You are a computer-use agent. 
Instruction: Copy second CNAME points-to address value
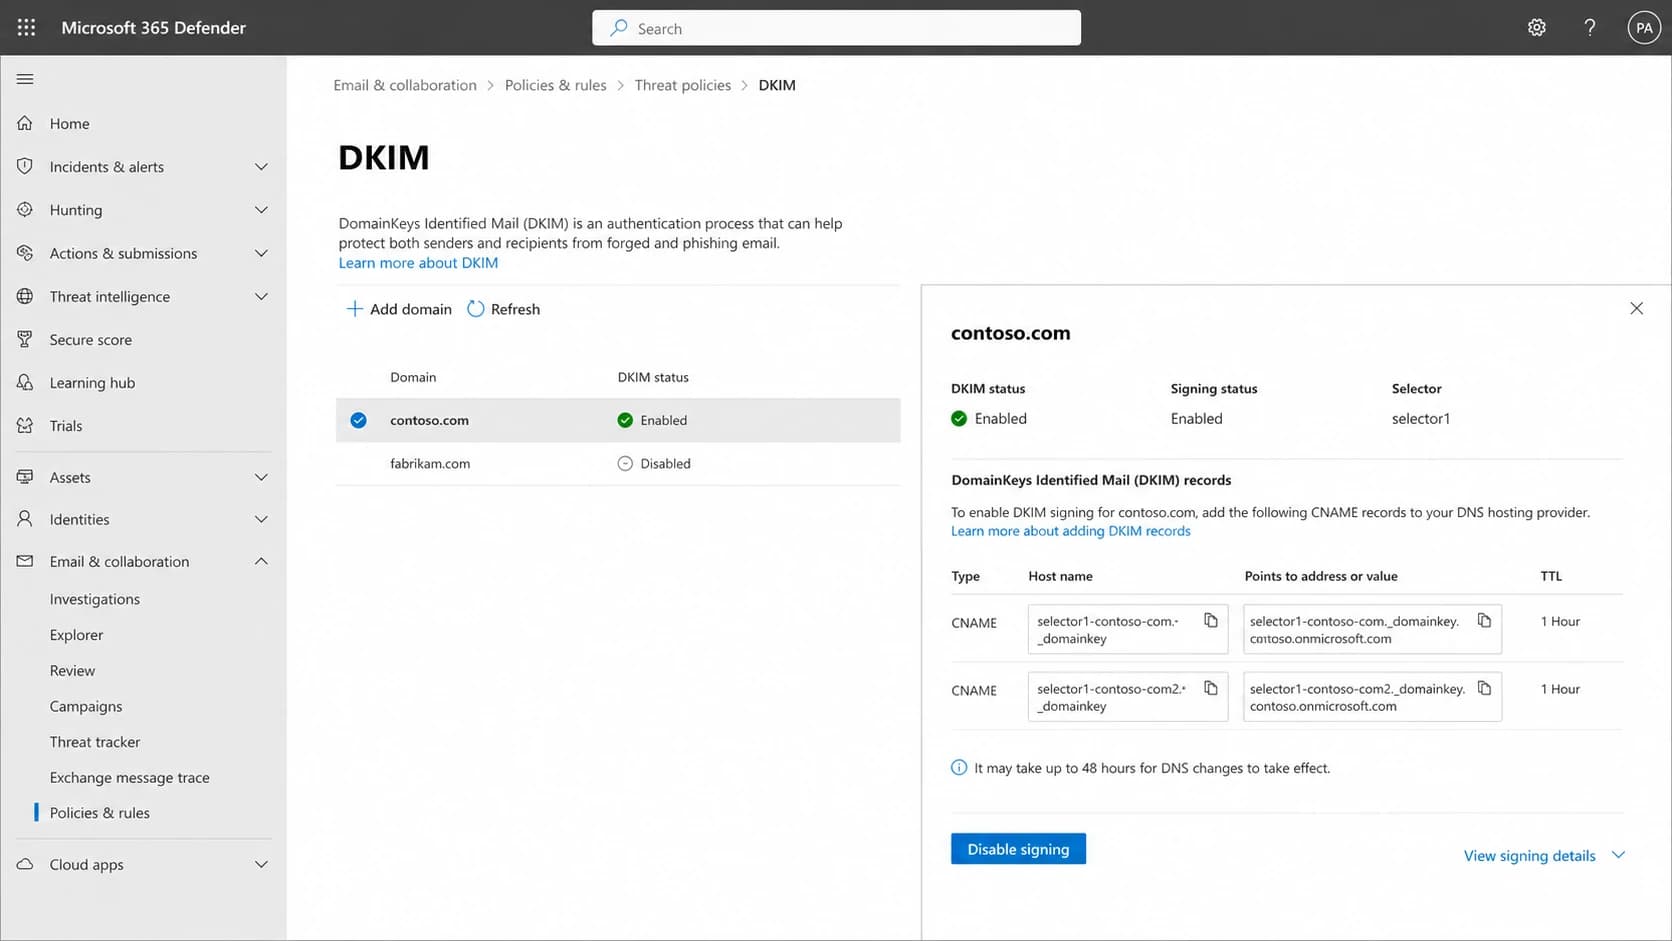coord(1485,688)
